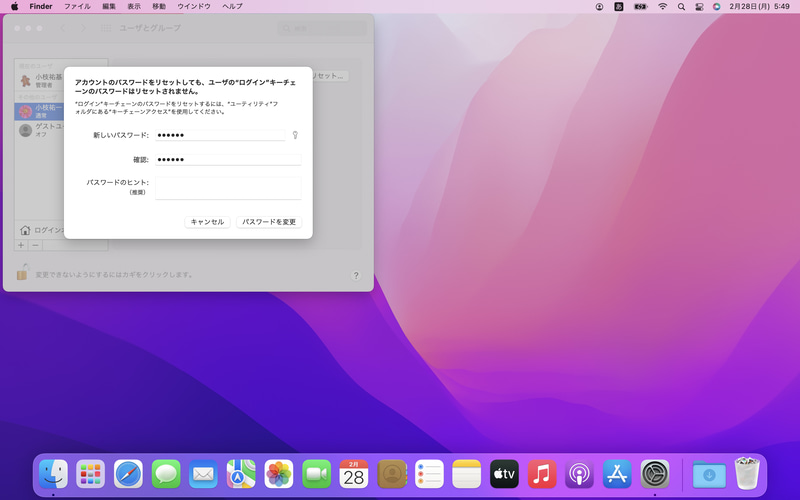Check the battery status icon
800x500 pixels.
point(641,7)
